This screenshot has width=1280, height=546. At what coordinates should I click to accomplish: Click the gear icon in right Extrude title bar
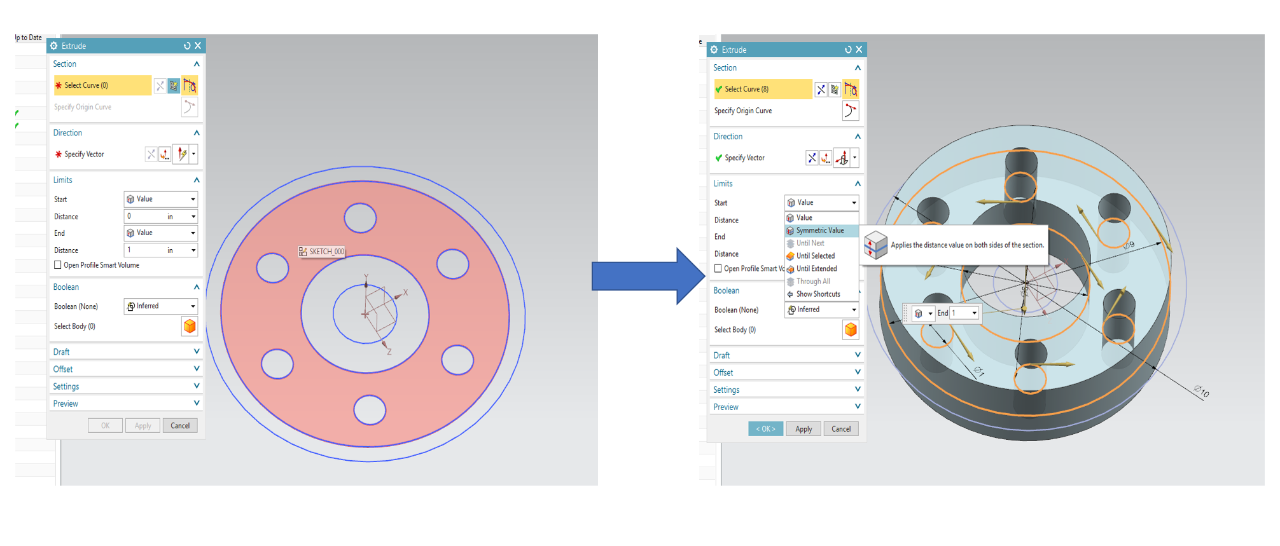714,49
